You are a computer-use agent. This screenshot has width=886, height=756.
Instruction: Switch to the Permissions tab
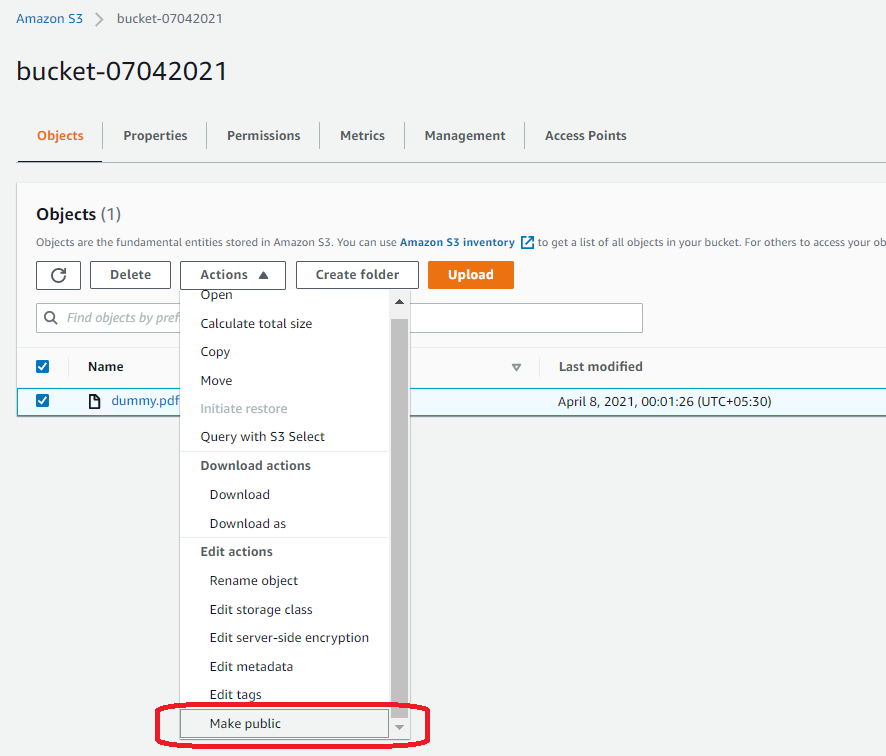(263, 135)
